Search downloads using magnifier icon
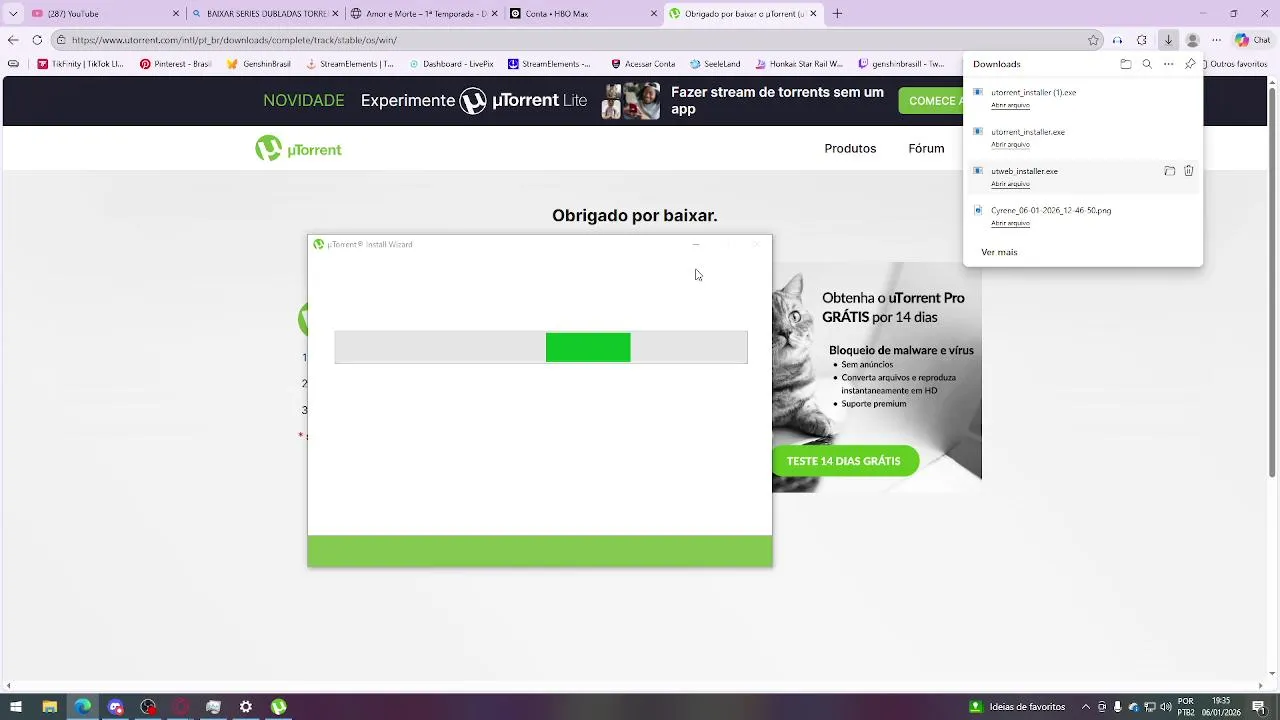 point(1147,64)
